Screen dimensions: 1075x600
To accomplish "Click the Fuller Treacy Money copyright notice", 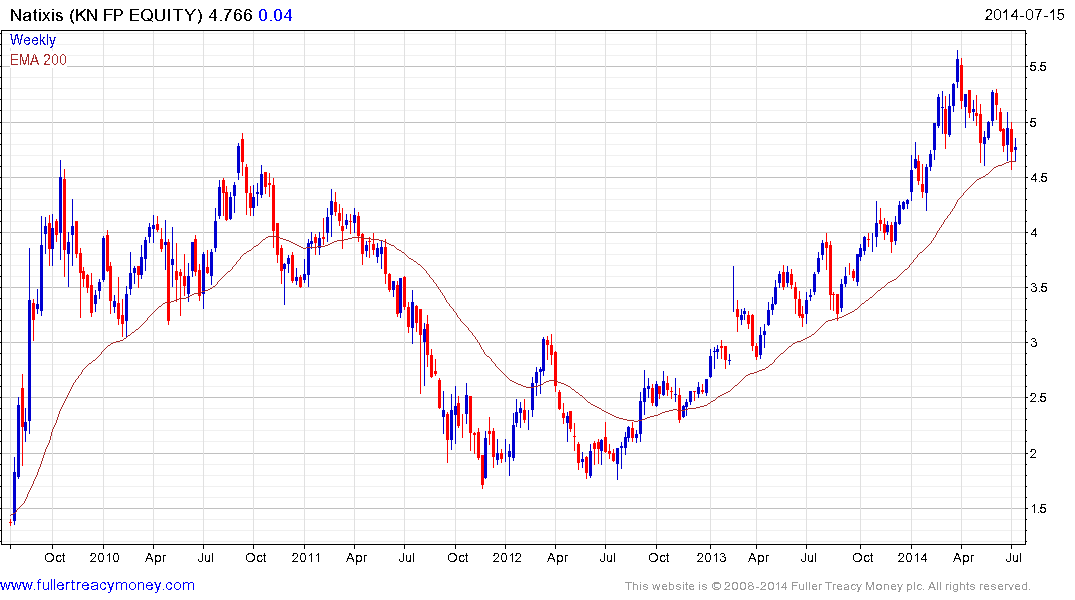I will coord(826,586).
